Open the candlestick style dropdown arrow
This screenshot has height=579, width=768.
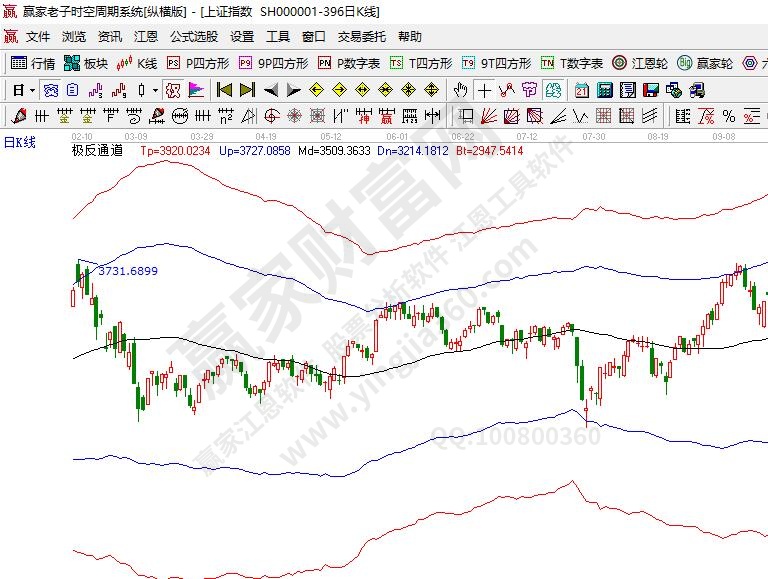(154, 90)
